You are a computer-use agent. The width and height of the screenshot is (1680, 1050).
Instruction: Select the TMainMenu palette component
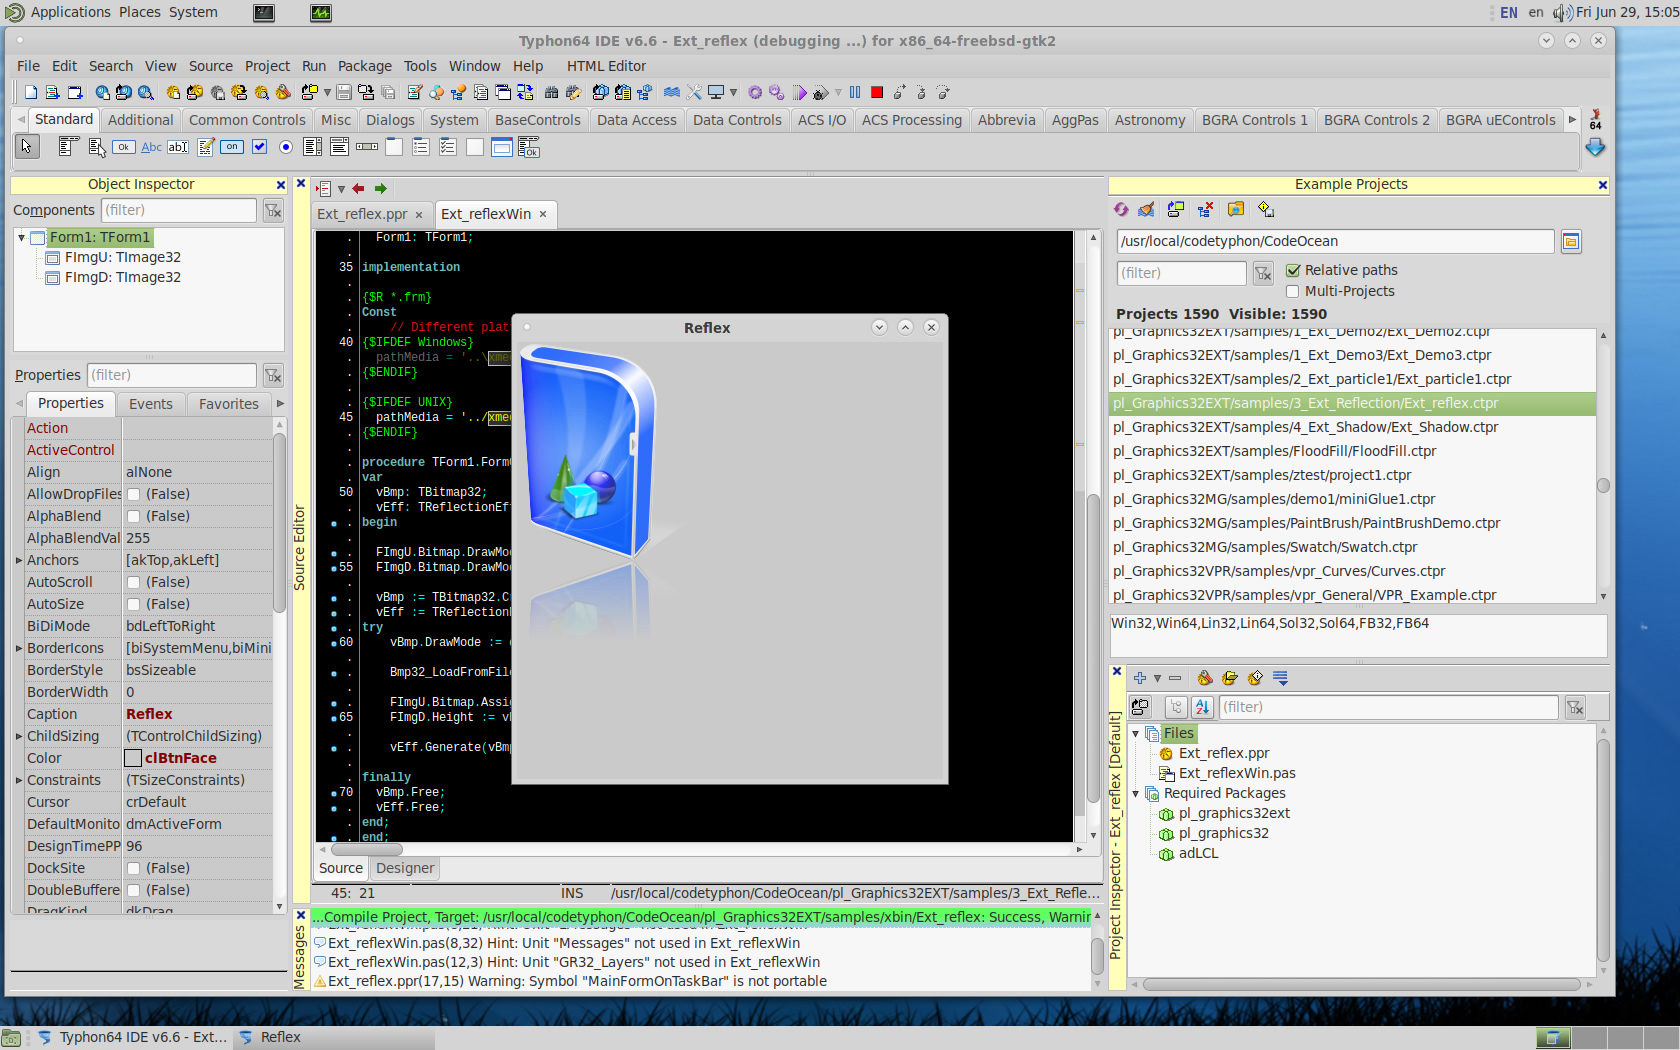click(69, 147)
